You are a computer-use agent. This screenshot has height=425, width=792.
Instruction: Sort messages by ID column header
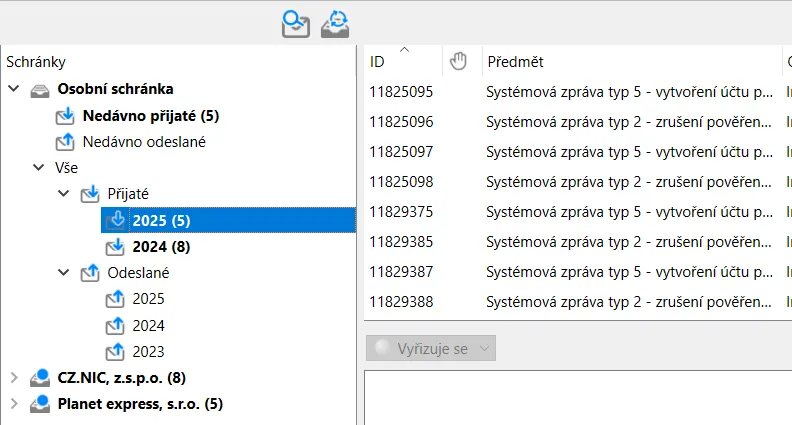click(403, 61)
